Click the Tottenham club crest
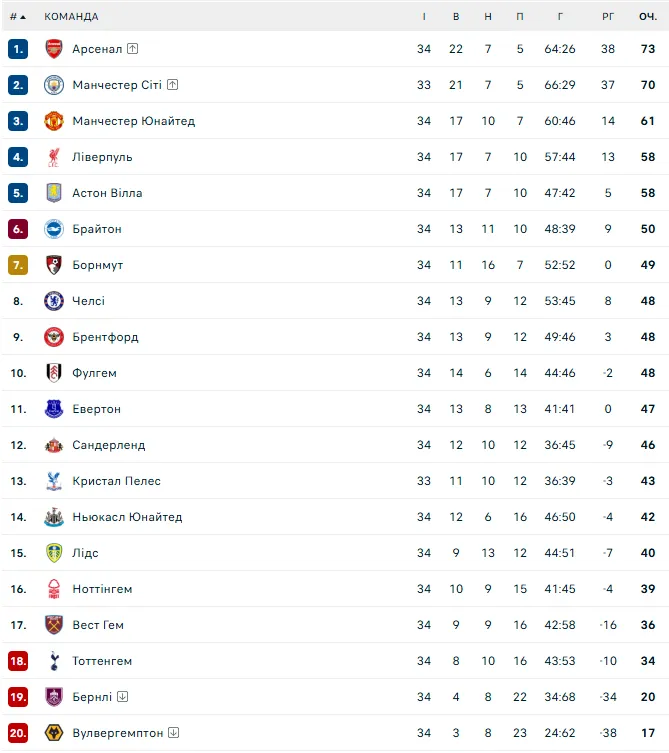Image resolution: width=669 pixels, height=753 pixels. pyautogui.click(x=54, y=661)
